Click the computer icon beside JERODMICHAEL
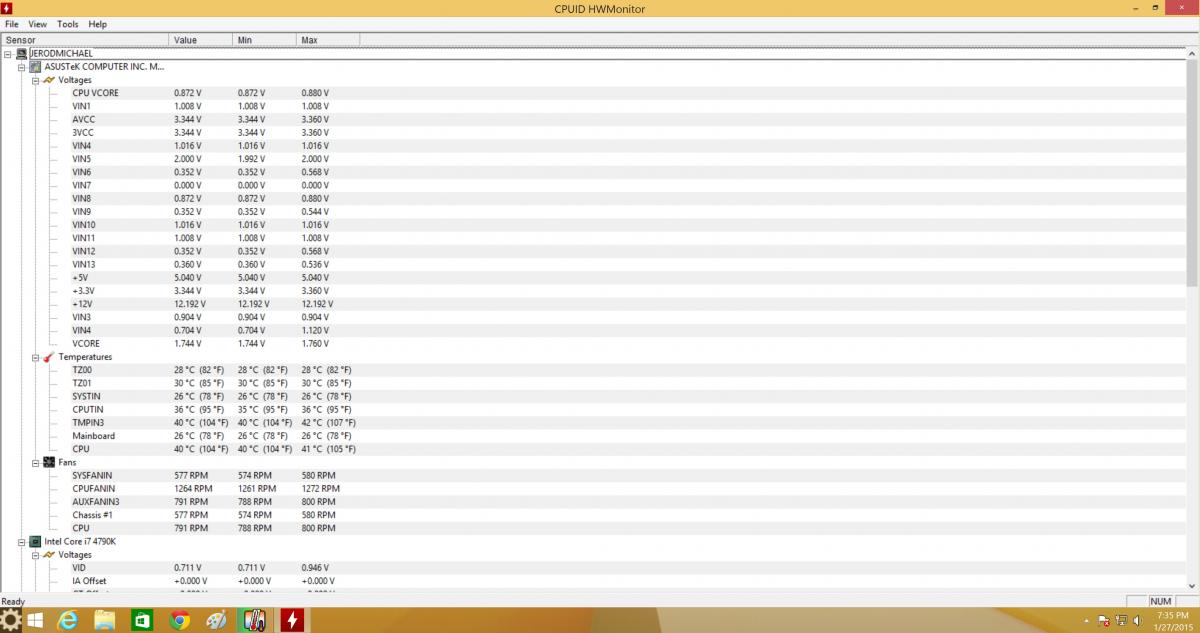This screenshot has width=1200, height=633. tap(22, 54)
